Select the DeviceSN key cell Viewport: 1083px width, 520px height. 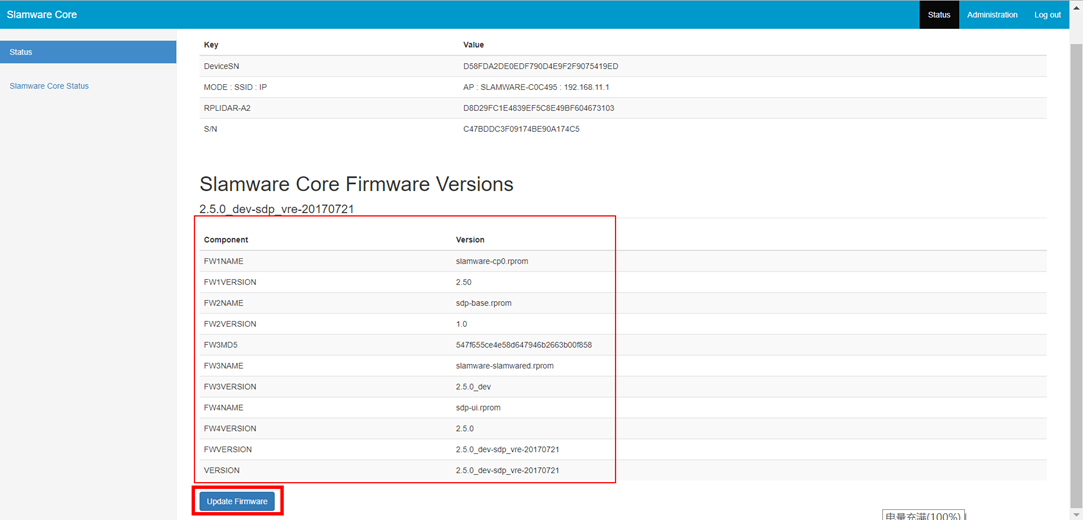(x=222, y=66)
